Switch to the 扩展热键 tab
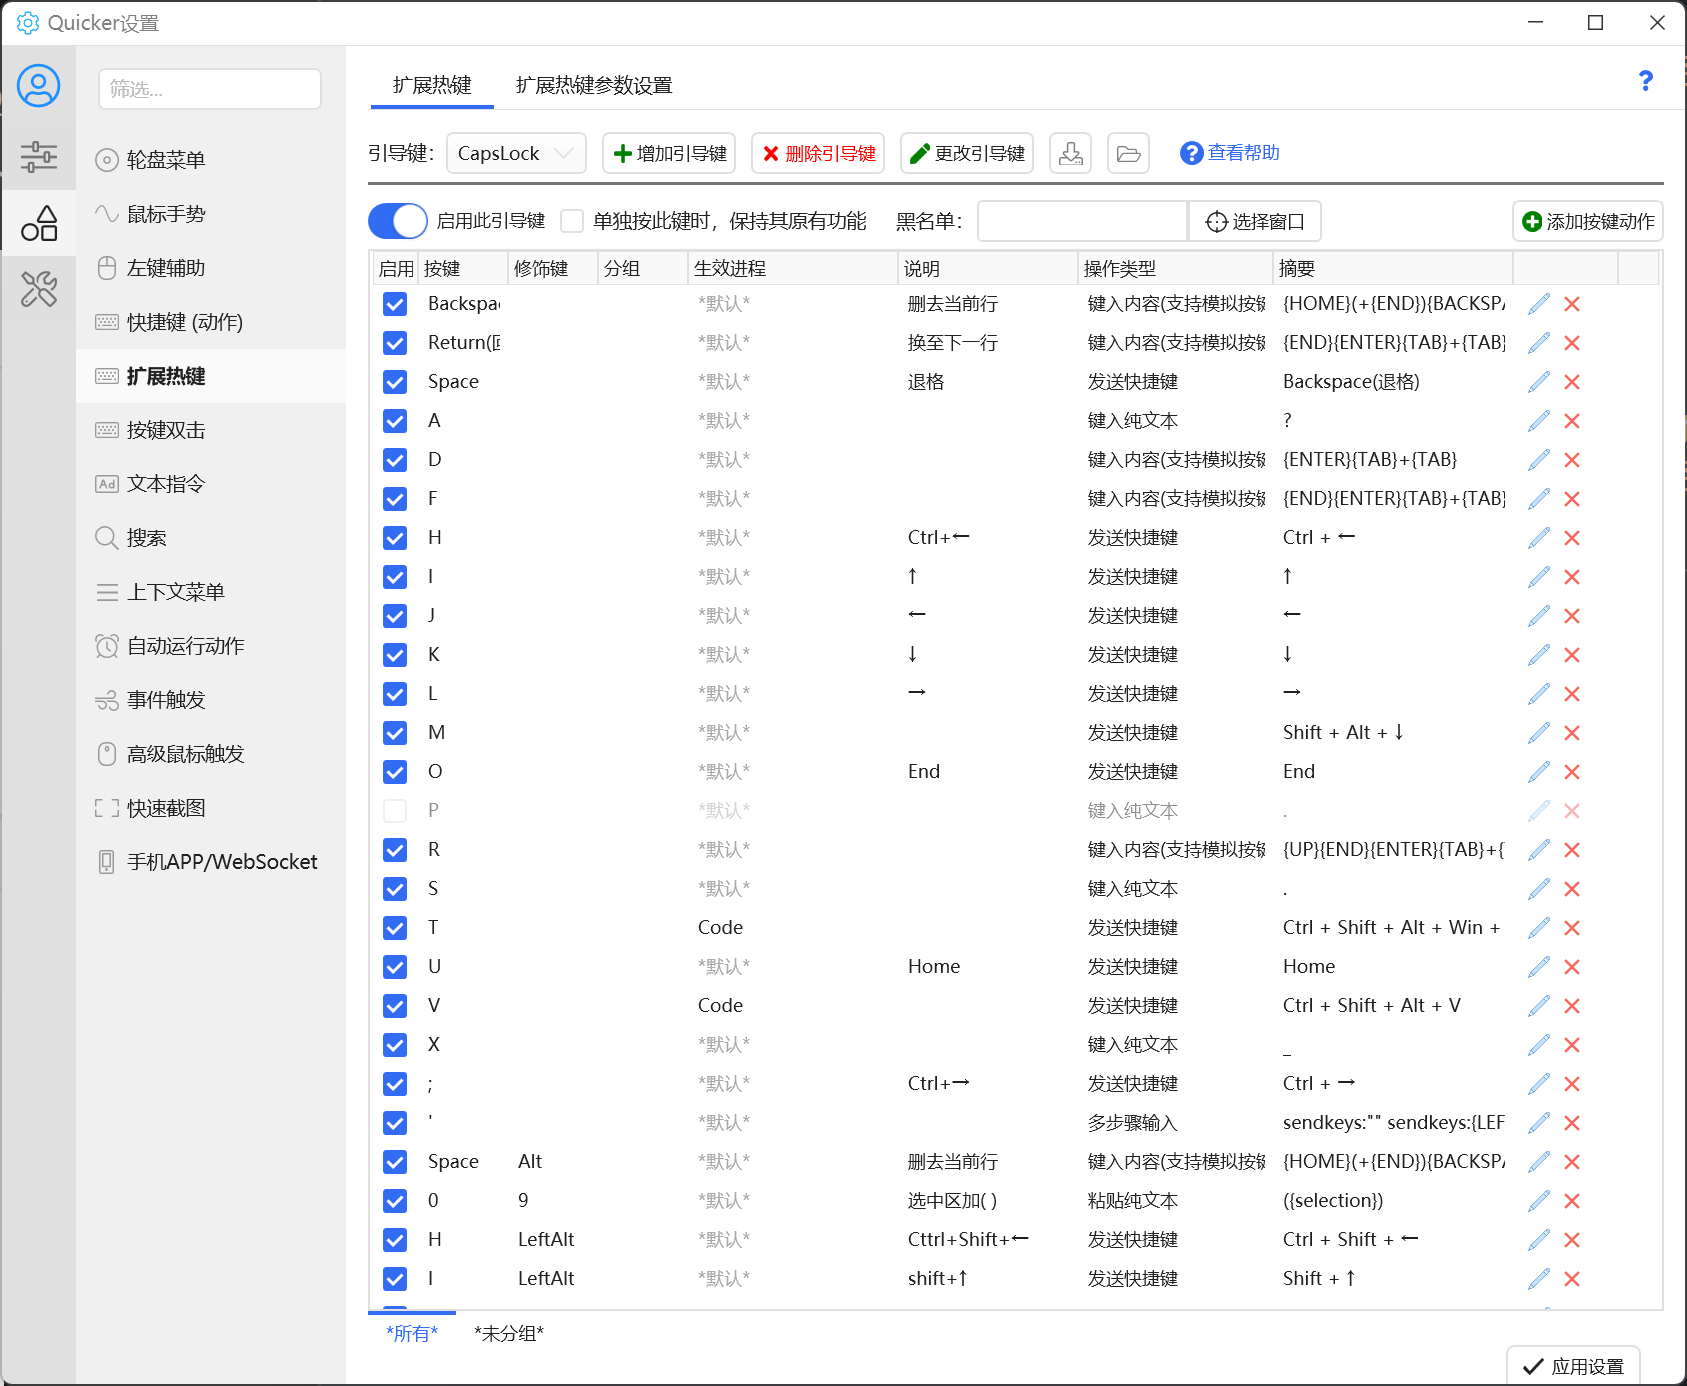 tap(432, 85)
